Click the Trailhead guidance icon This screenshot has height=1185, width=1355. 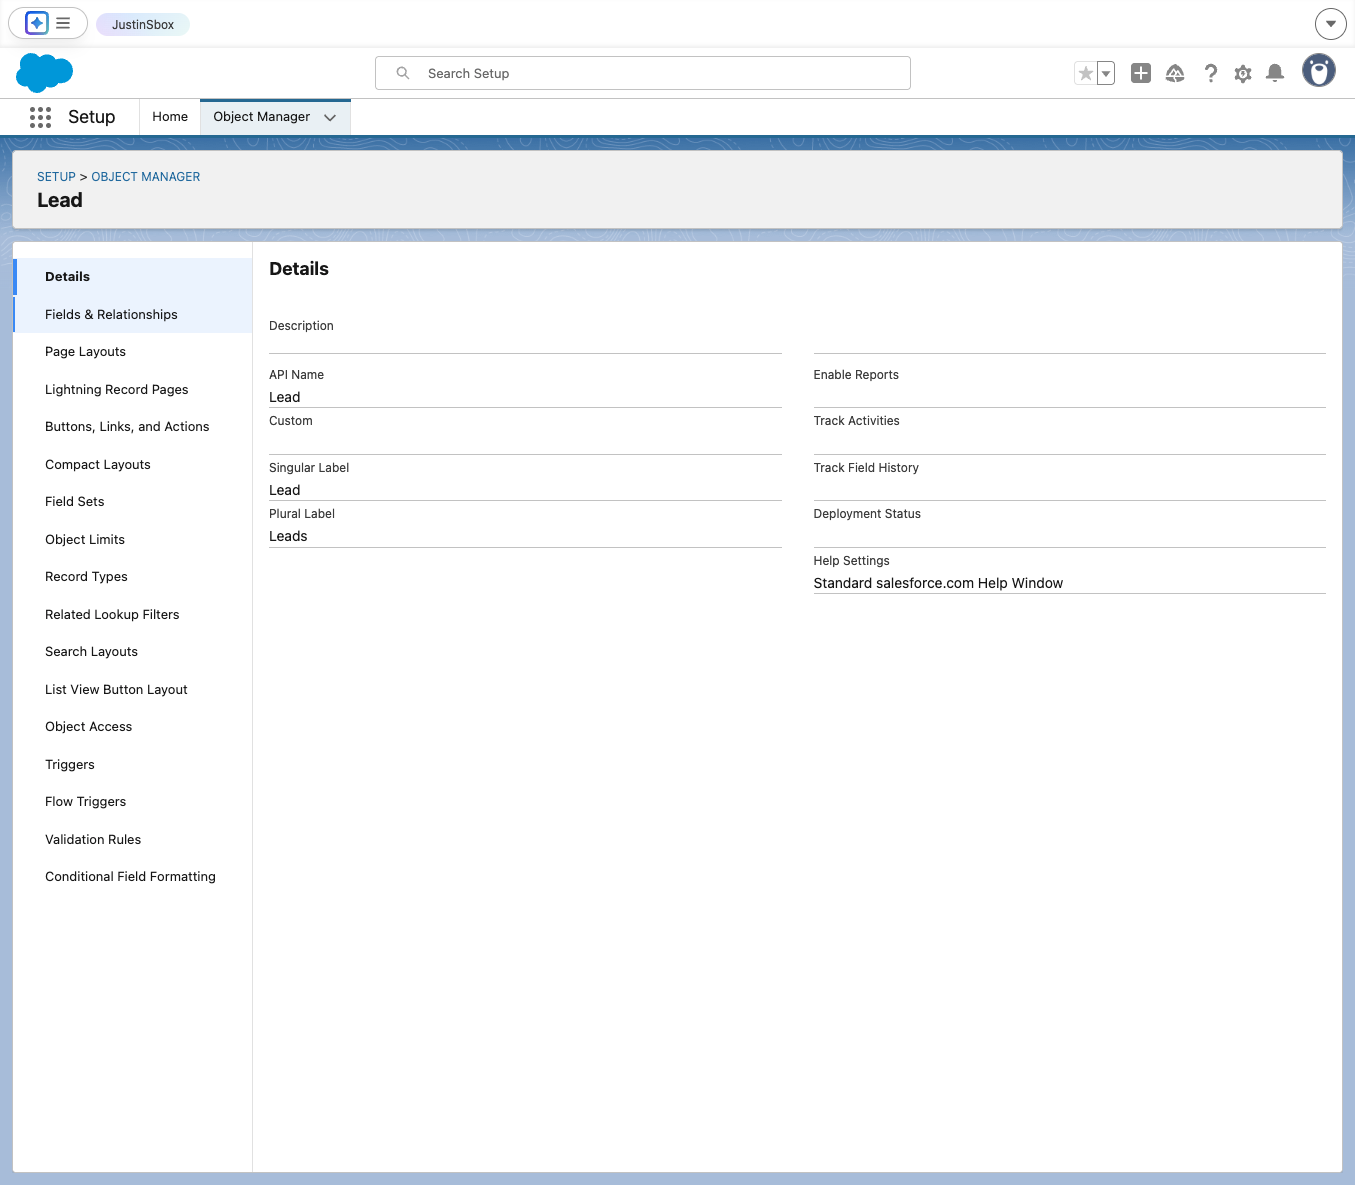[1175, 73]
